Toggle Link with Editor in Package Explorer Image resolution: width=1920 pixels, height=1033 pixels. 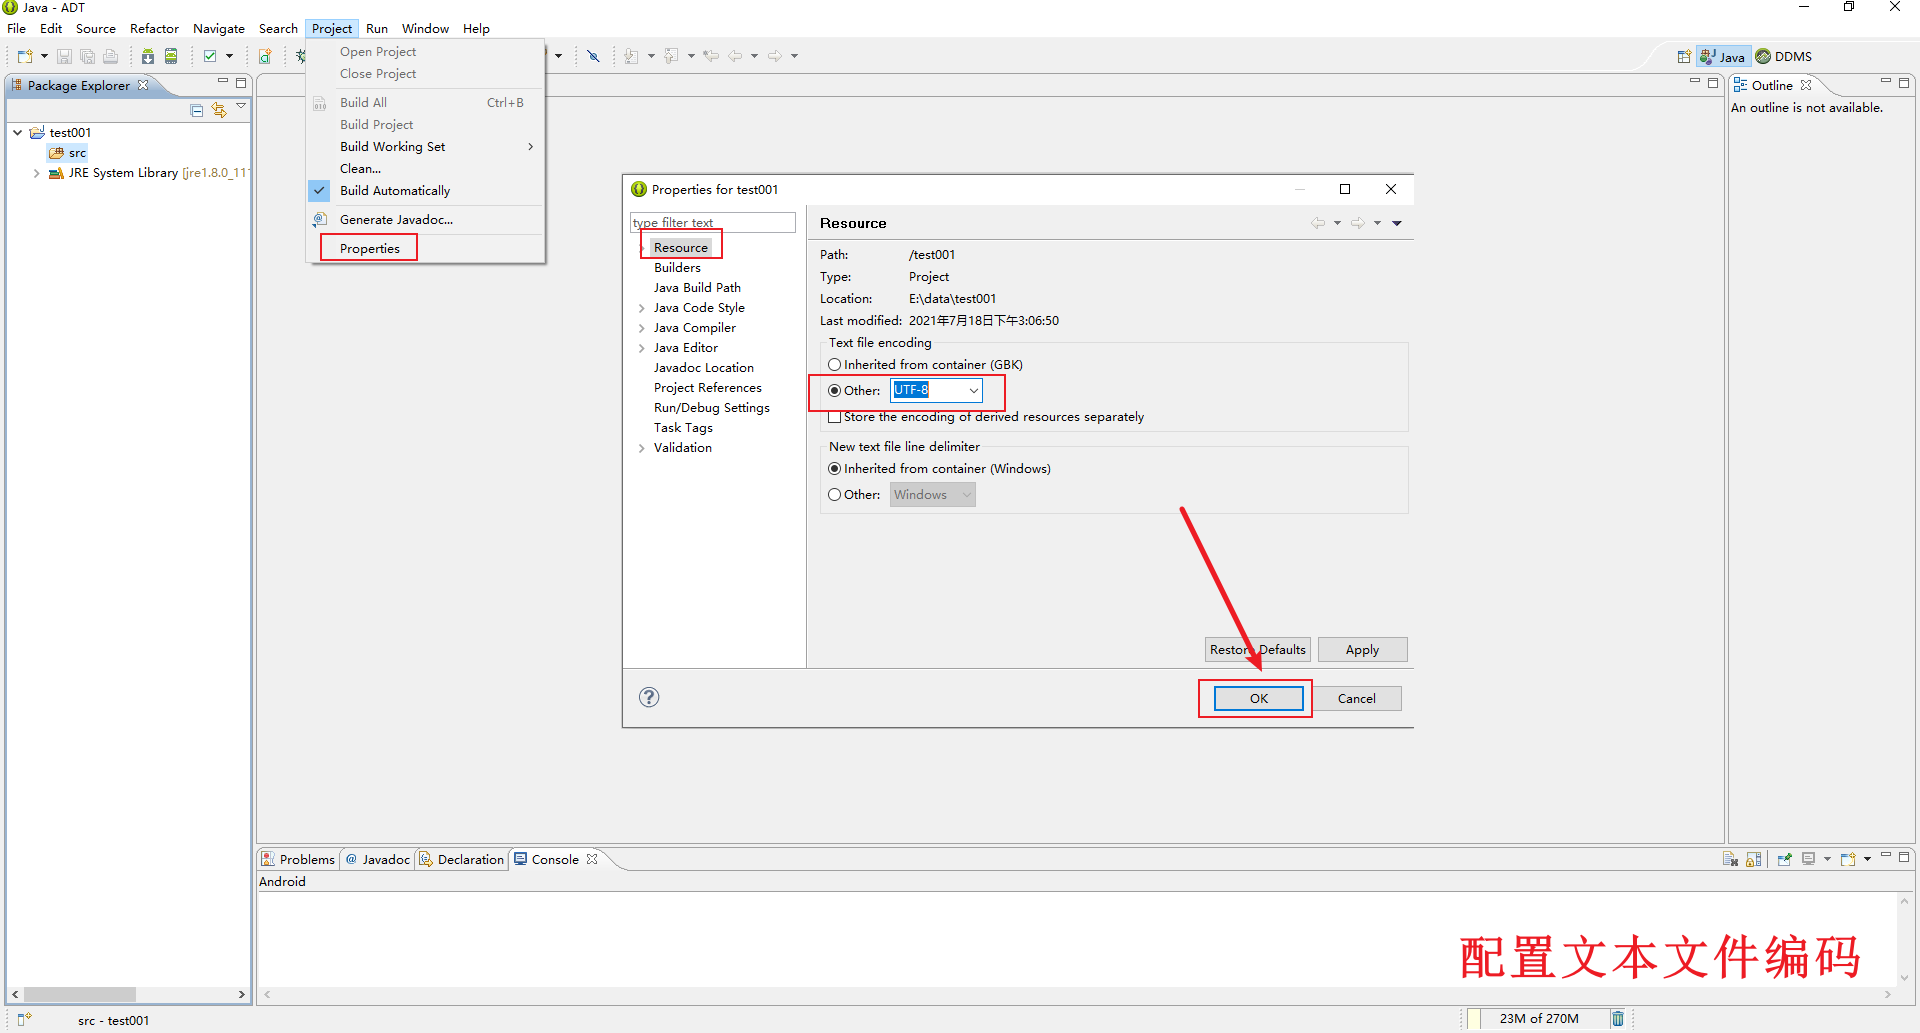pyautogui.click(x=219, y=110)
